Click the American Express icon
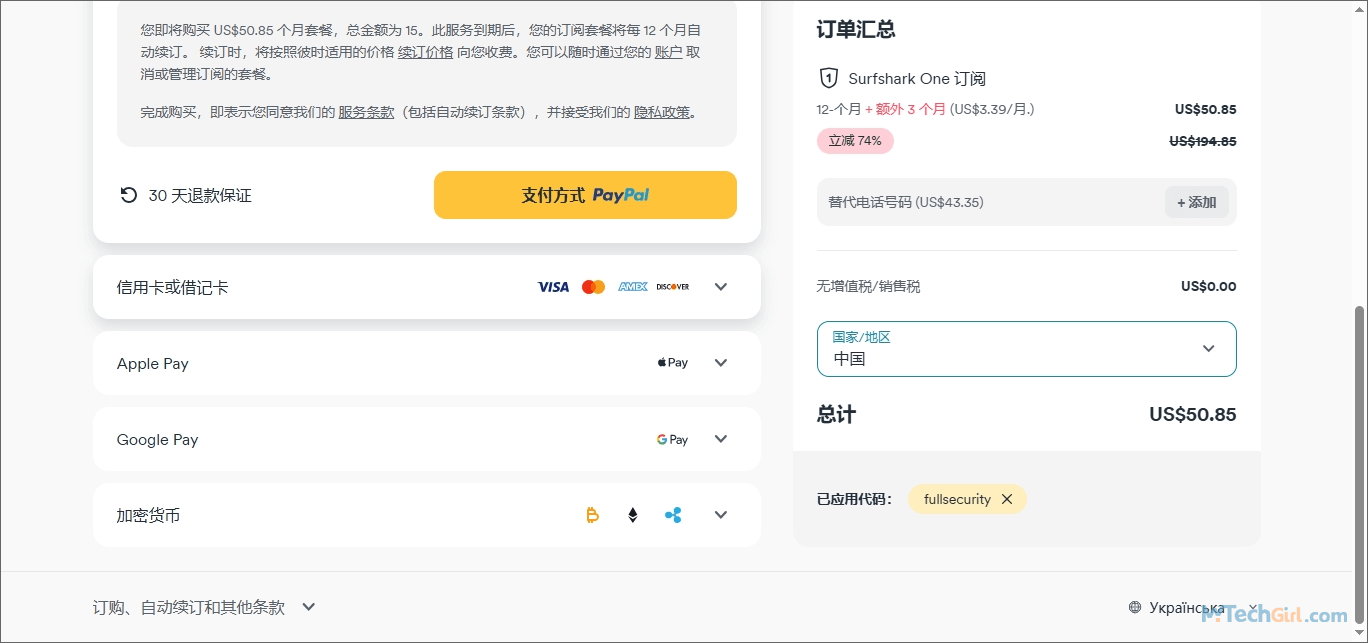 point(633,287)
